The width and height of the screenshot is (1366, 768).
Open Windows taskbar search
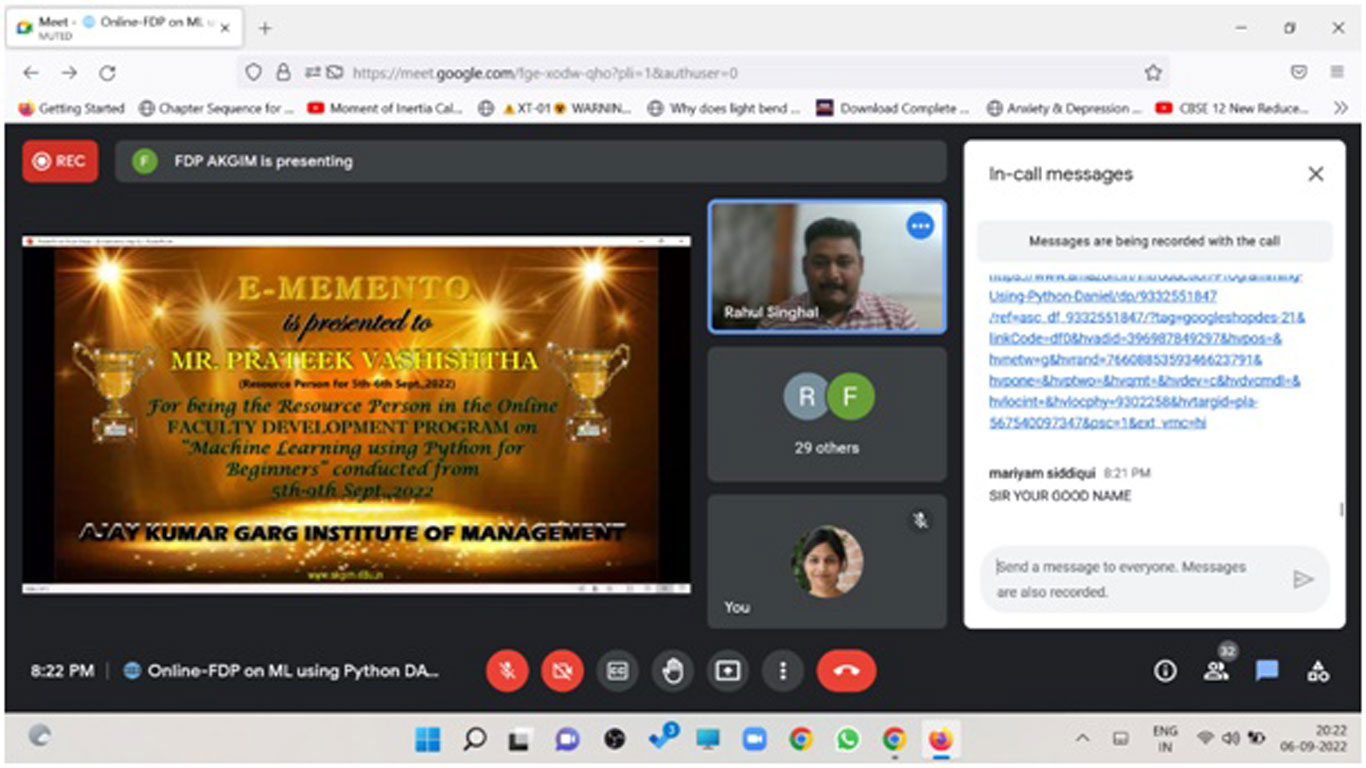click(x=475, y=739)
